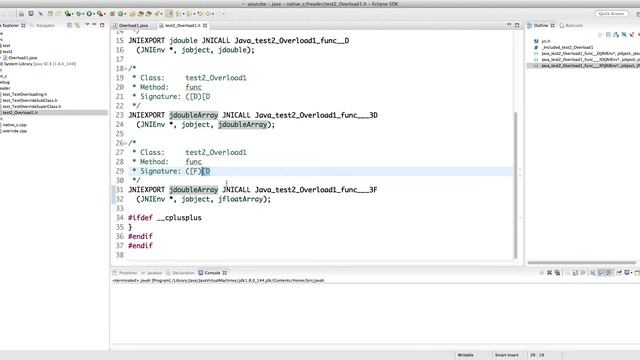The width and height of the screenshot is (640, 360).
Task: Select test_TestOverloading.h in the explorer tree
Action: pyautogui.click(x=25, y=94)
